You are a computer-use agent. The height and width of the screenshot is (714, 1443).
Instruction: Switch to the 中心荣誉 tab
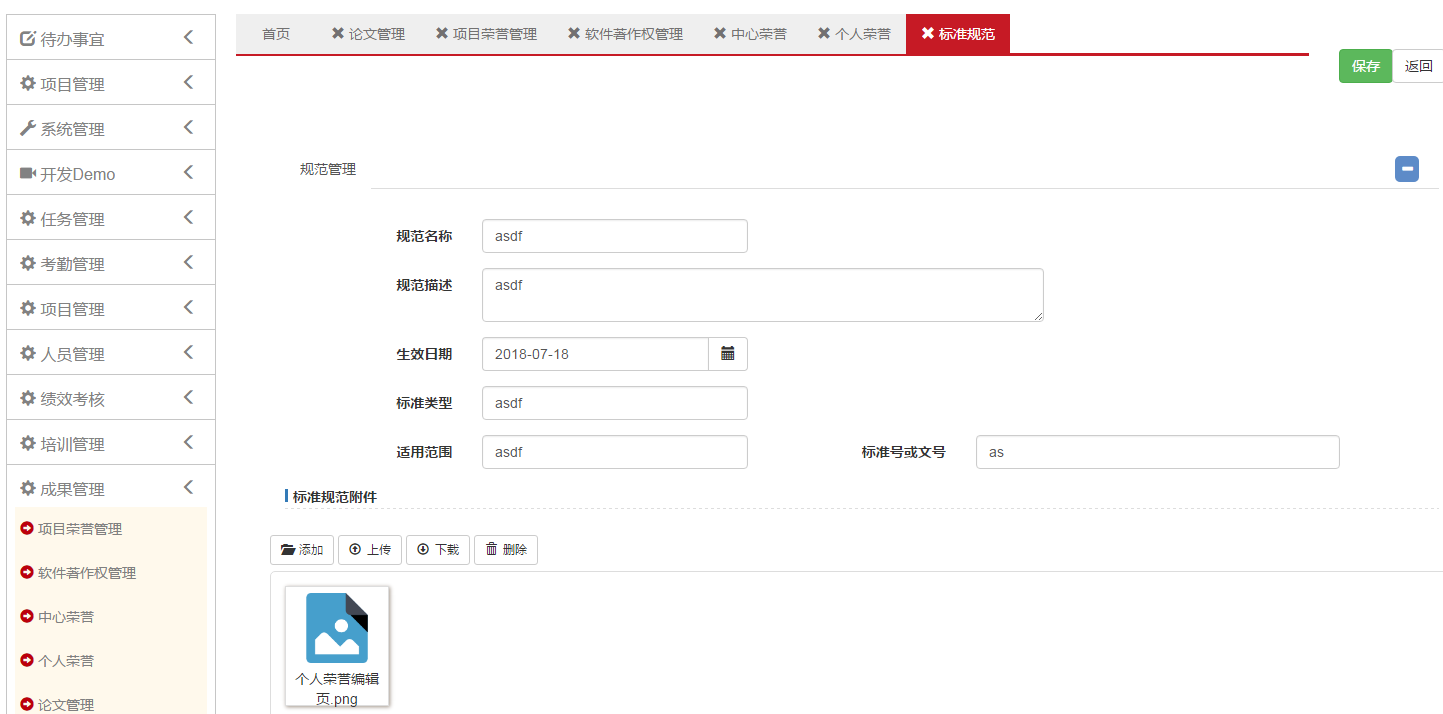[759, 34]
